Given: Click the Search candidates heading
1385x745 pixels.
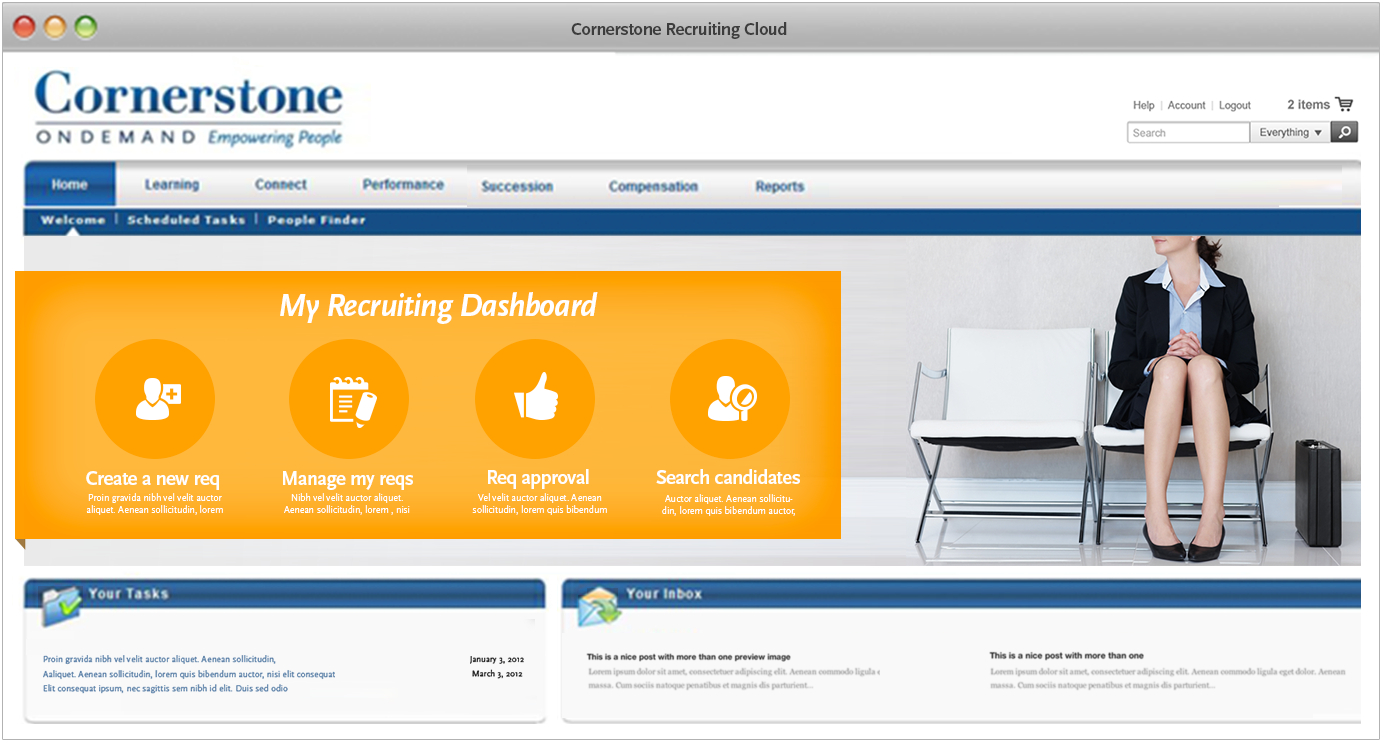Looking at the screenshot, I should [x=728, y=478].
